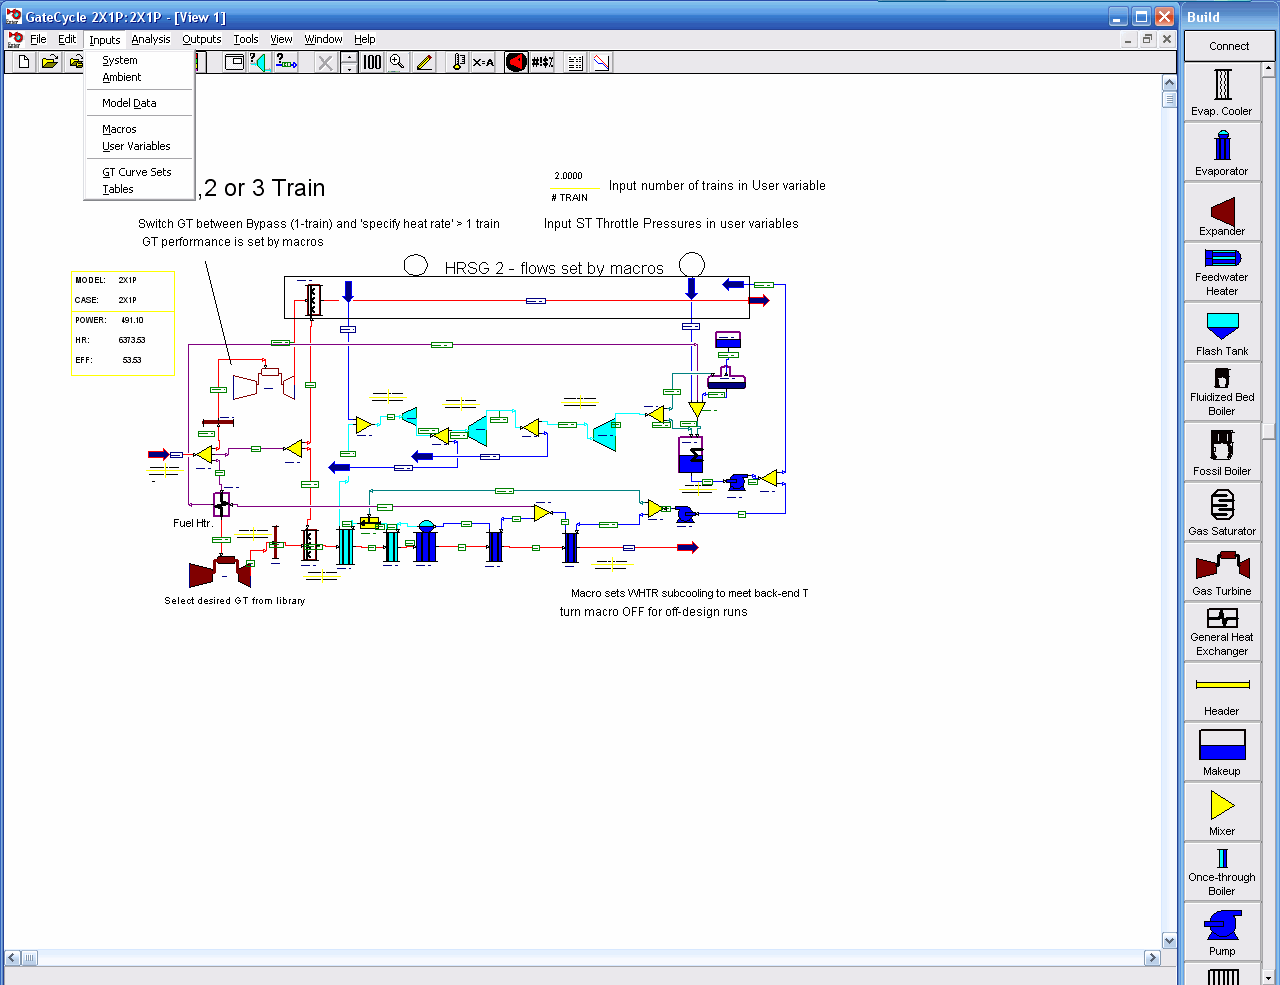Choose Ambient in the Inputs dropdown

[x=139, y=77]
